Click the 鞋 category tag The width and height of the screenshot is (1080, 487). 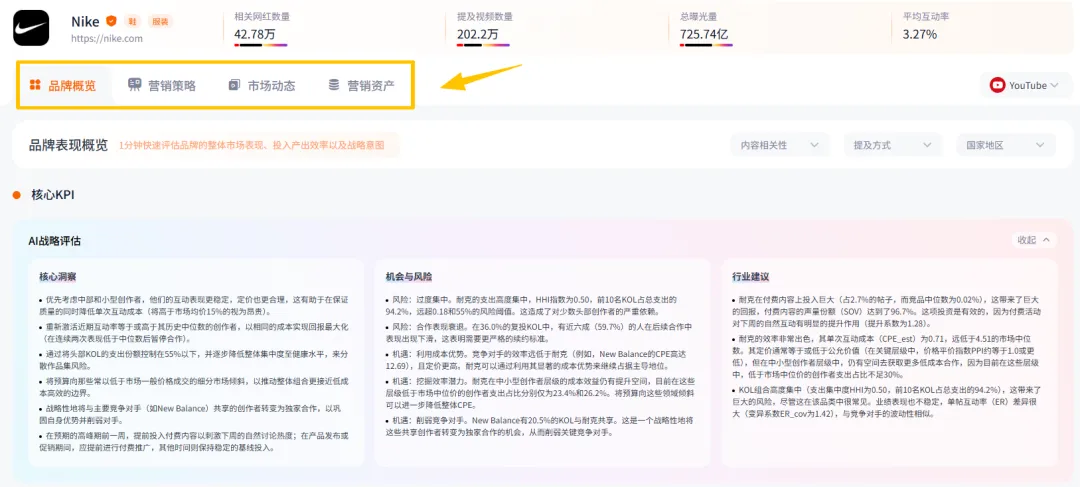point(132,21)
